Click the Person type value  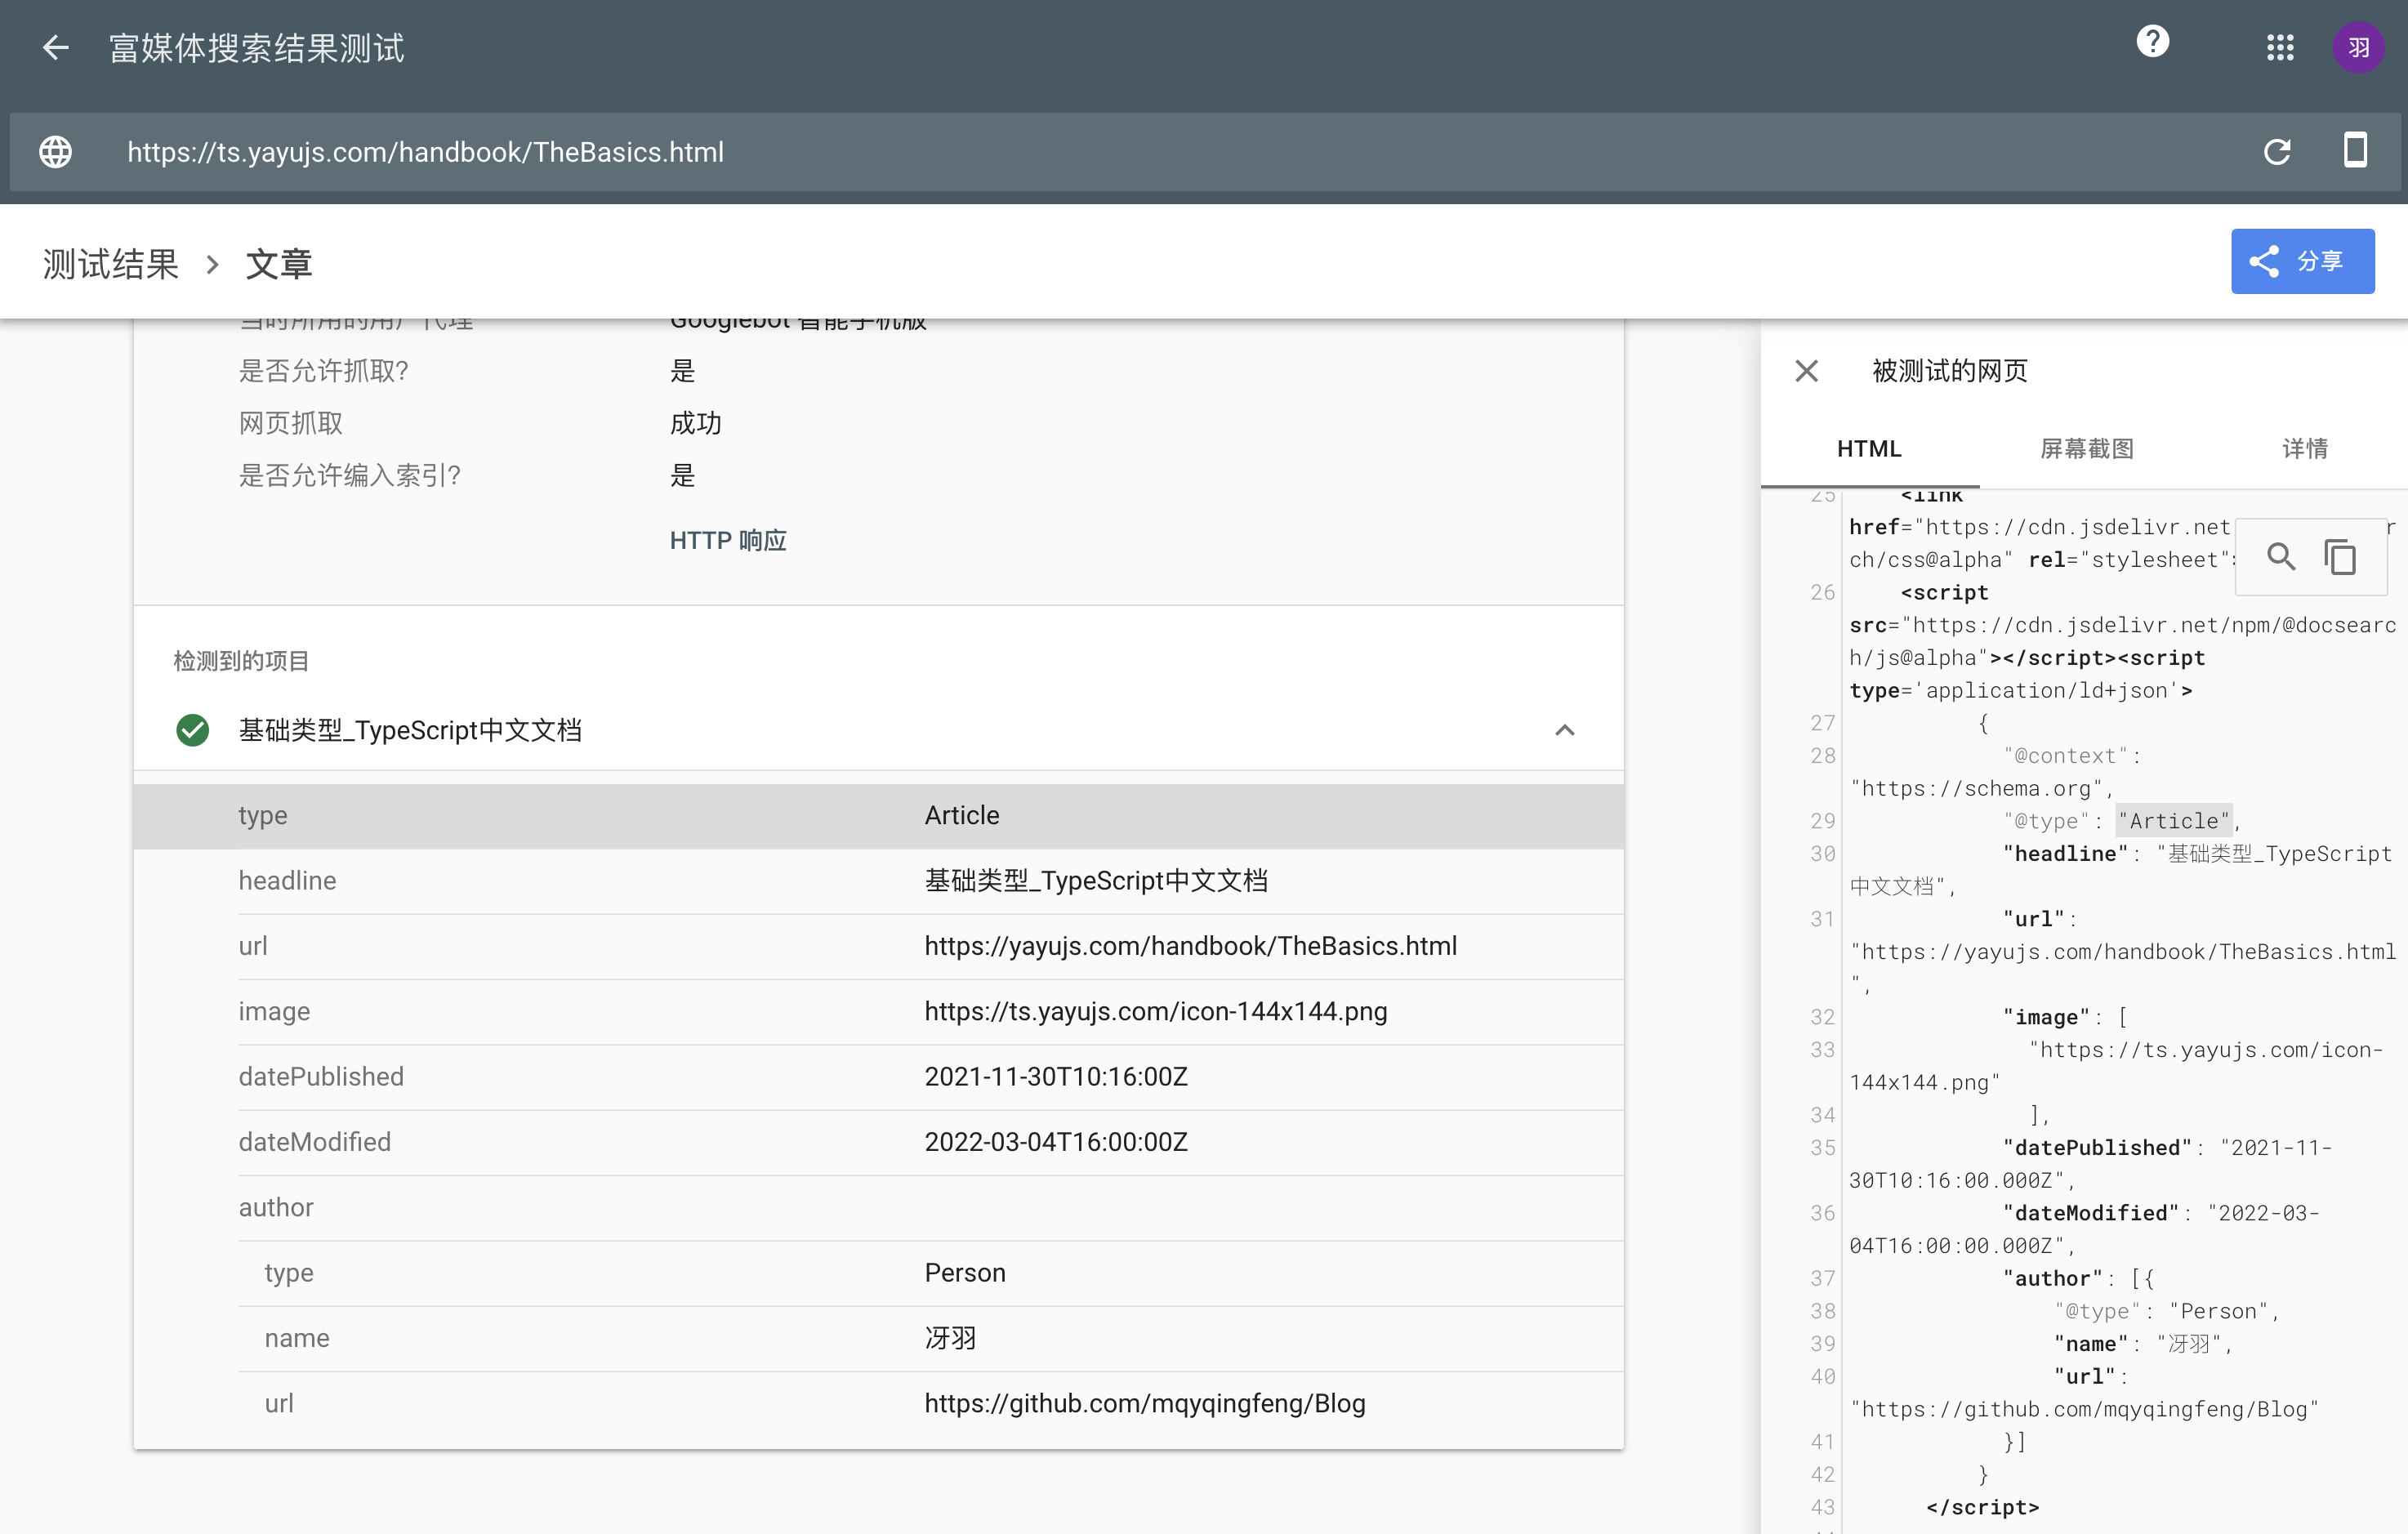point(965,1273)
